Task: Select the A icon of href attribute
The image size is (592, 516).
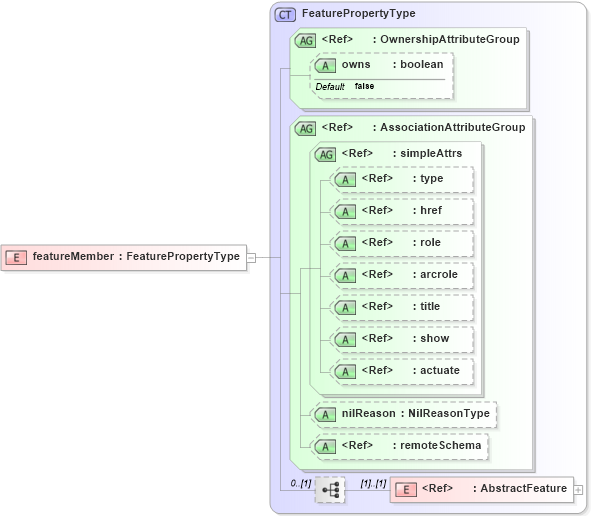Action: click(345, 212)
